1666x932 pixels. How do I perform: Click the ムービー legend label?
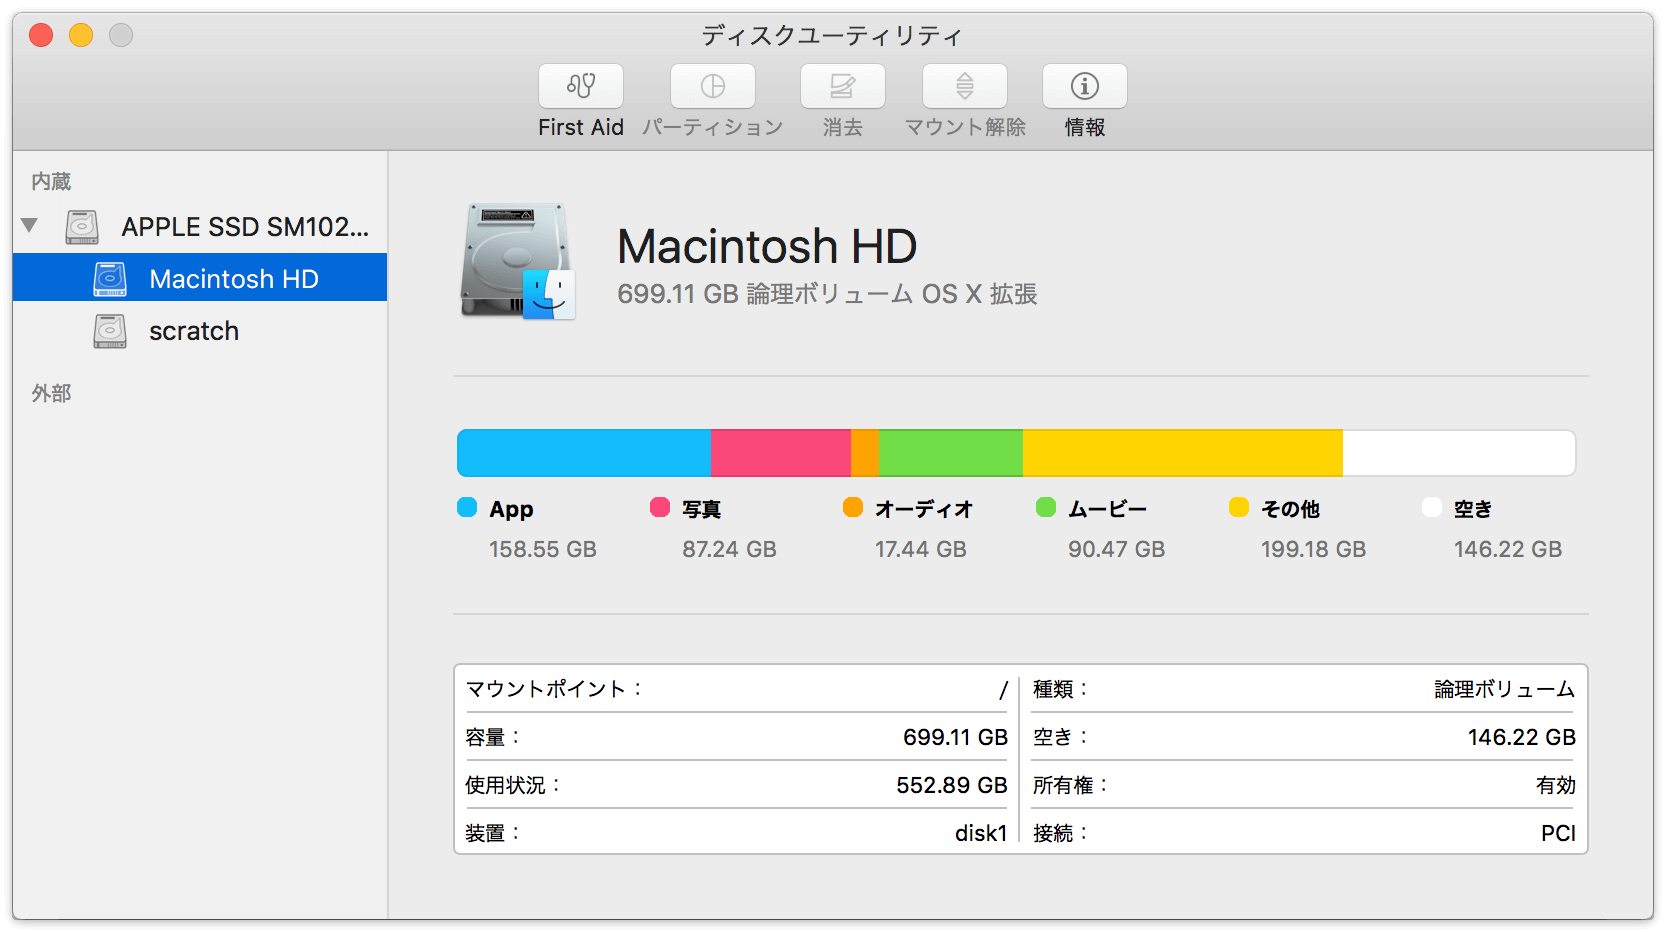point(1108,509)
